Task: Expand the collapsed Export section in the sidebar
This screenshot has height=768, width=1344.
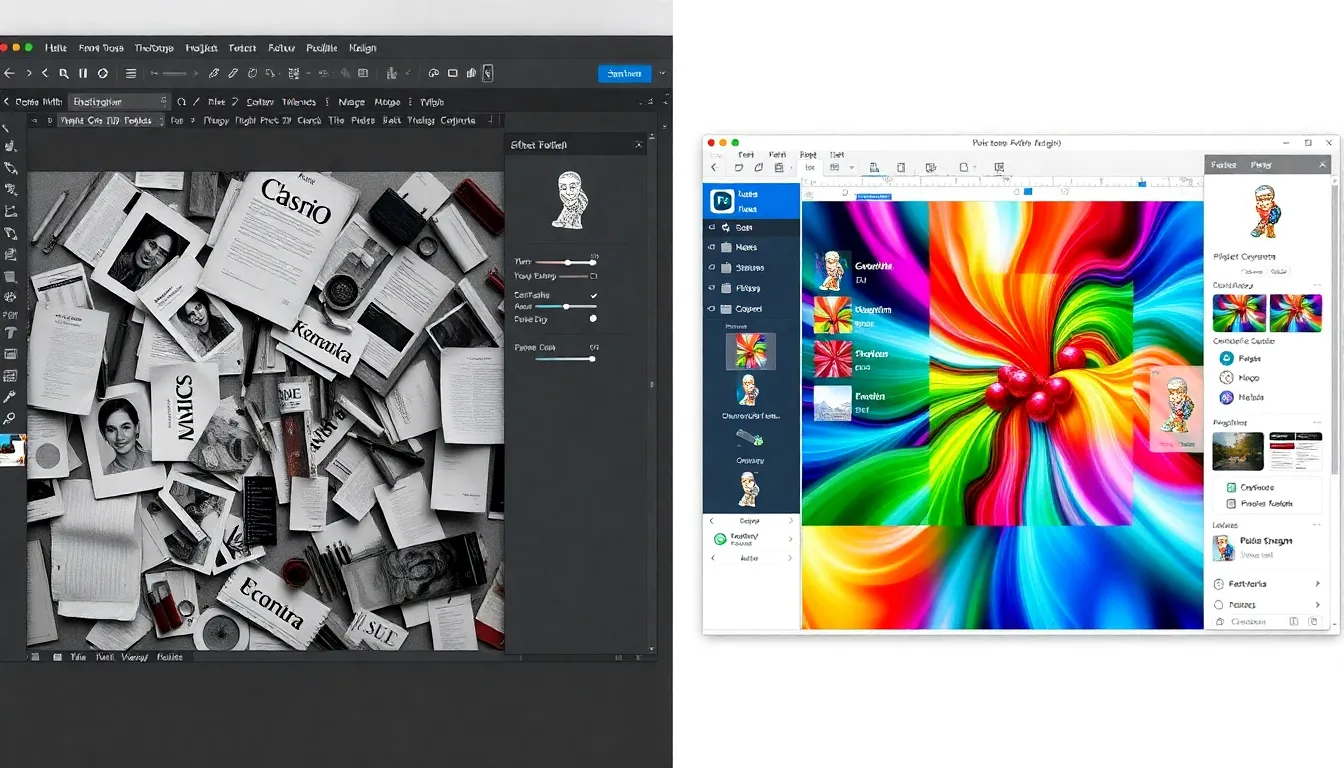Action: [750, 520]
